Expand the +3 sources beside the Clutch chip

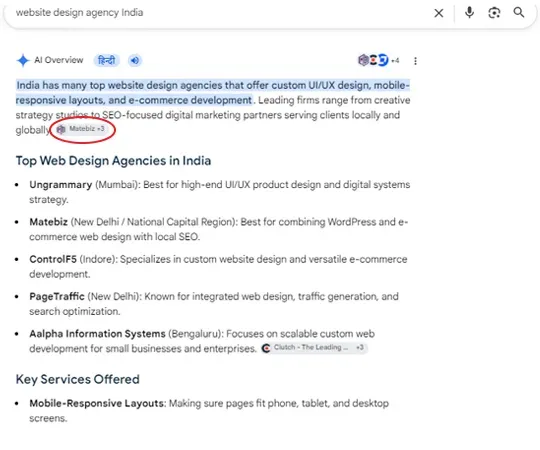[x=360, y=347]
